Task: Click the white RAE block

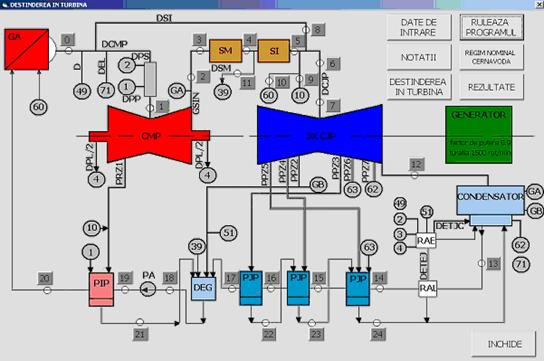Action: (426, 240)
